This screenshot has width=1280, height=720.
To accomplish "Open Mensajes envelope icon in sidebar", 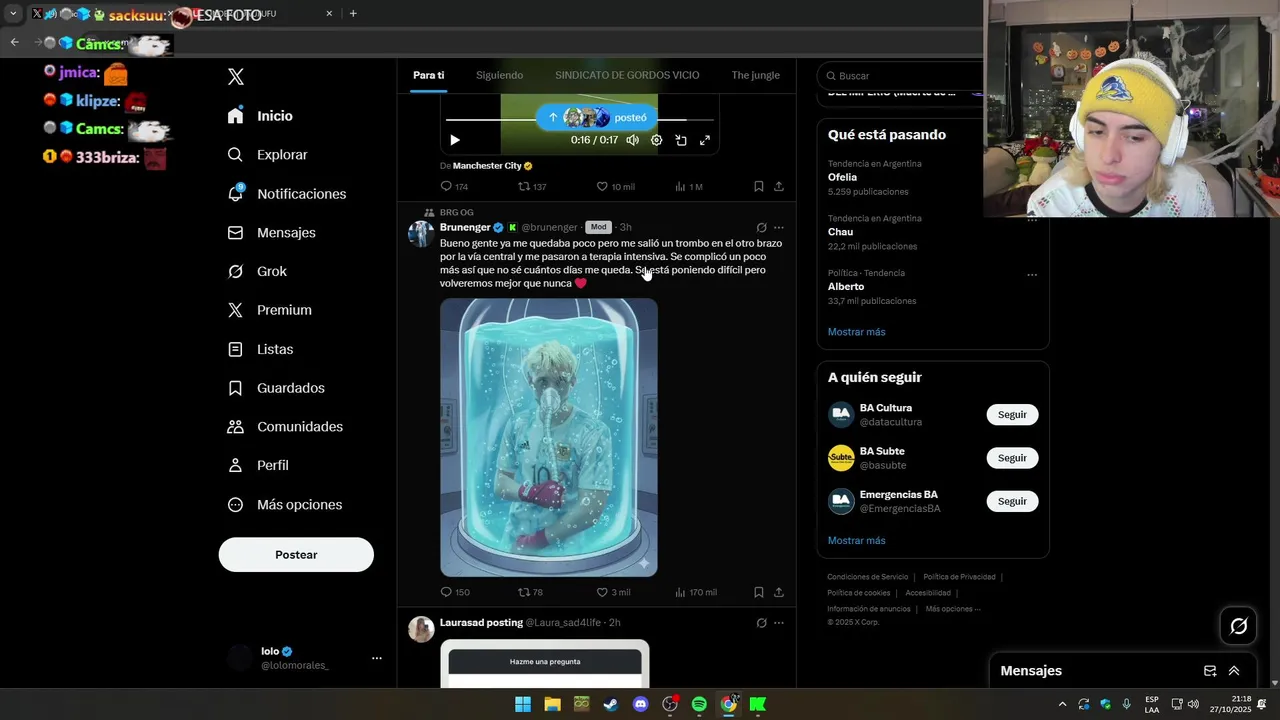I will click(x=235, y=232).
